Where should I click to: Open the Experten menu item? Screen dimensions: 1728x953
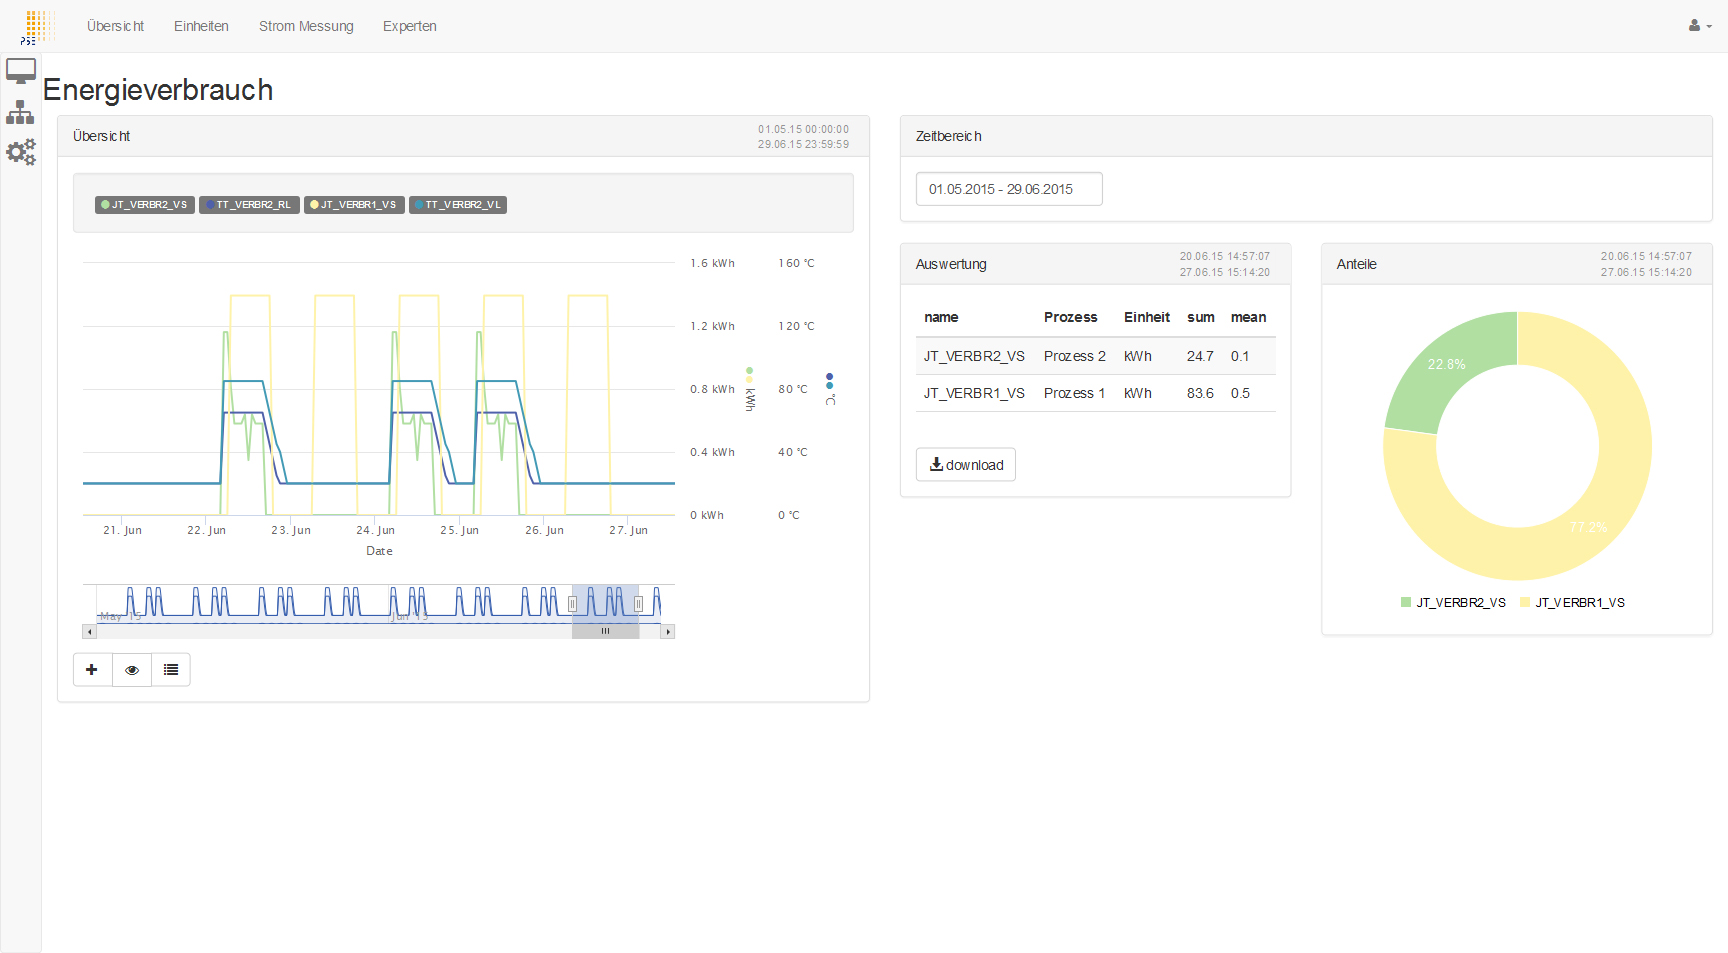coord(410,26)
